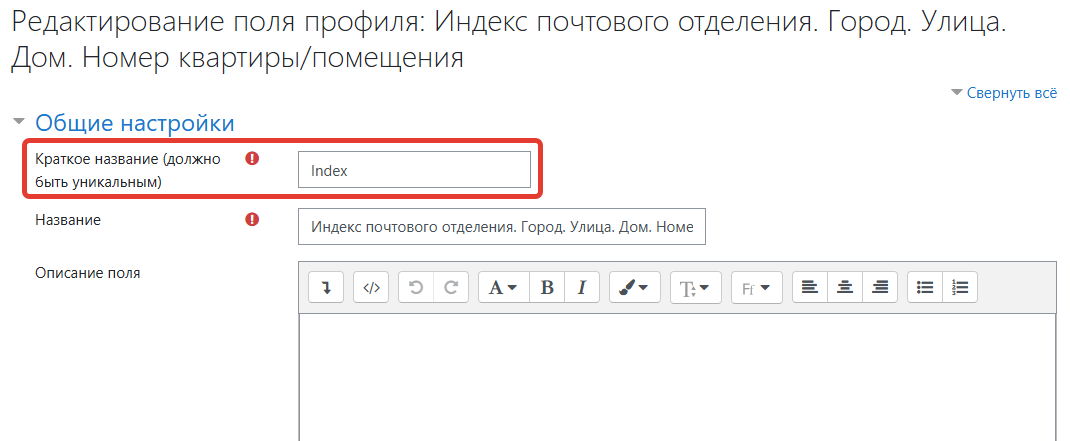
Task: Click the short name field containing Index
Action: click(x=414, y=169)
